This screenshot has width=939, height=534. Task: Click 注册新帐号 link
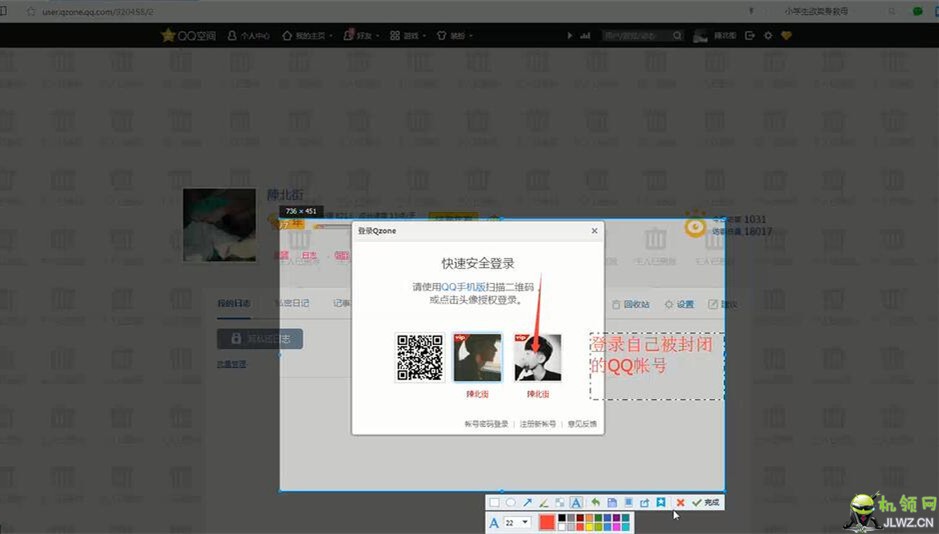[x=538, y=424]
